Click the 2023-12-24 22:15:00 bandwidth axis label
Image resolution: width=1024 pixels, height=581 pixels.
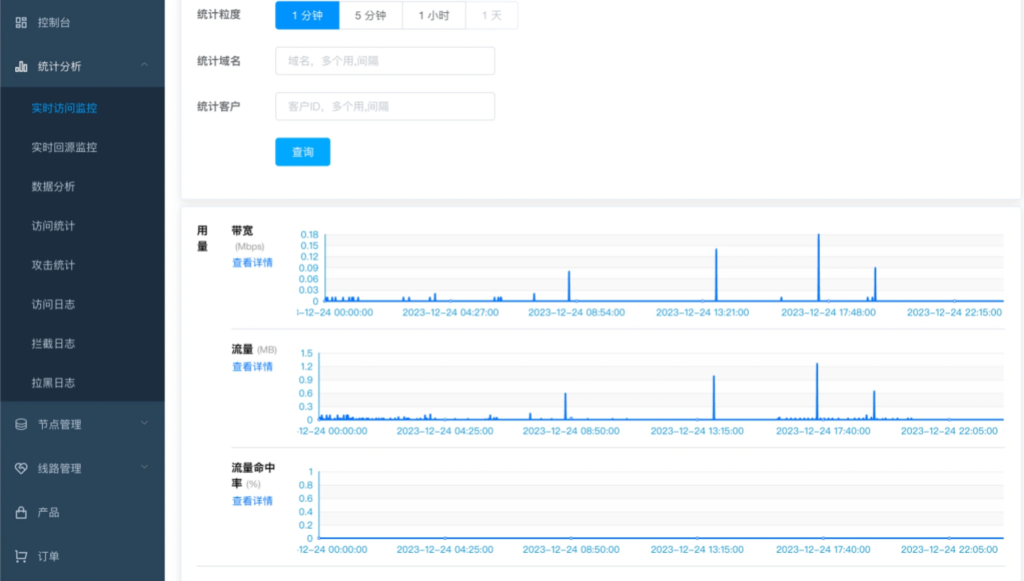[x=954, y=313]
